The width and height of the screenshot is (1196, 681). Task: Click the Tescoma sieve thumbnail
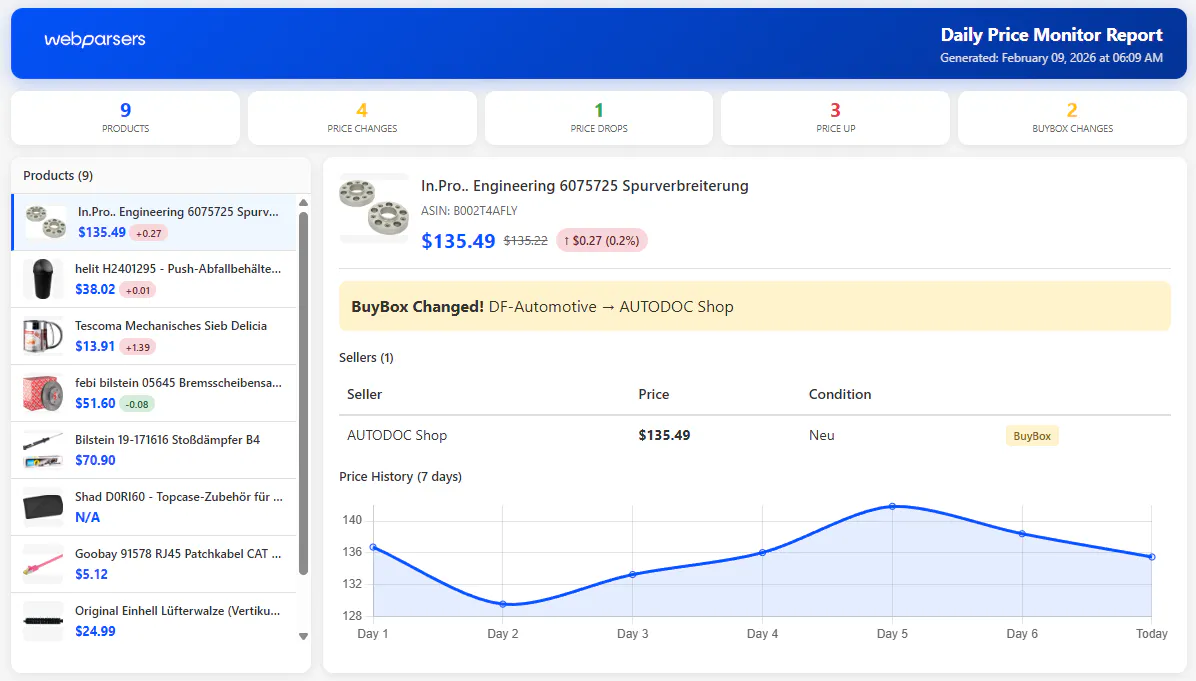click(x=43, y=336)
